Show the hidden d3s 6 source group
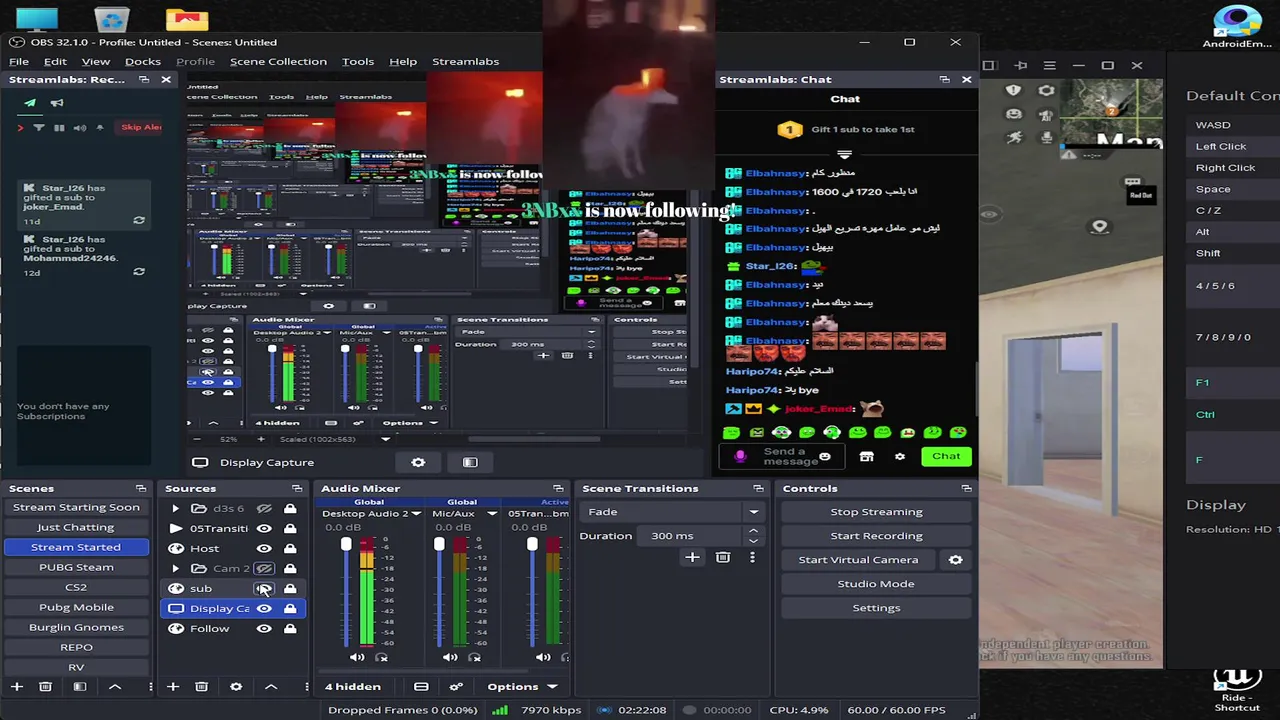Viewport: 1280px width, 720px height. [264, 509]
